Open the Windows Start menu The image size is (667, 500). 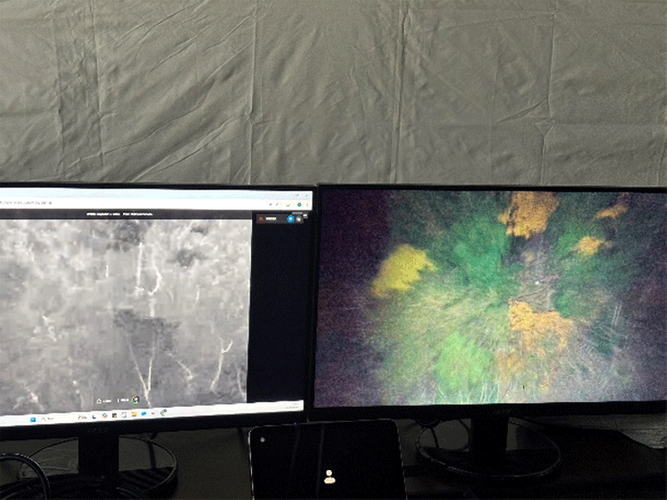[x=33, y=419]
